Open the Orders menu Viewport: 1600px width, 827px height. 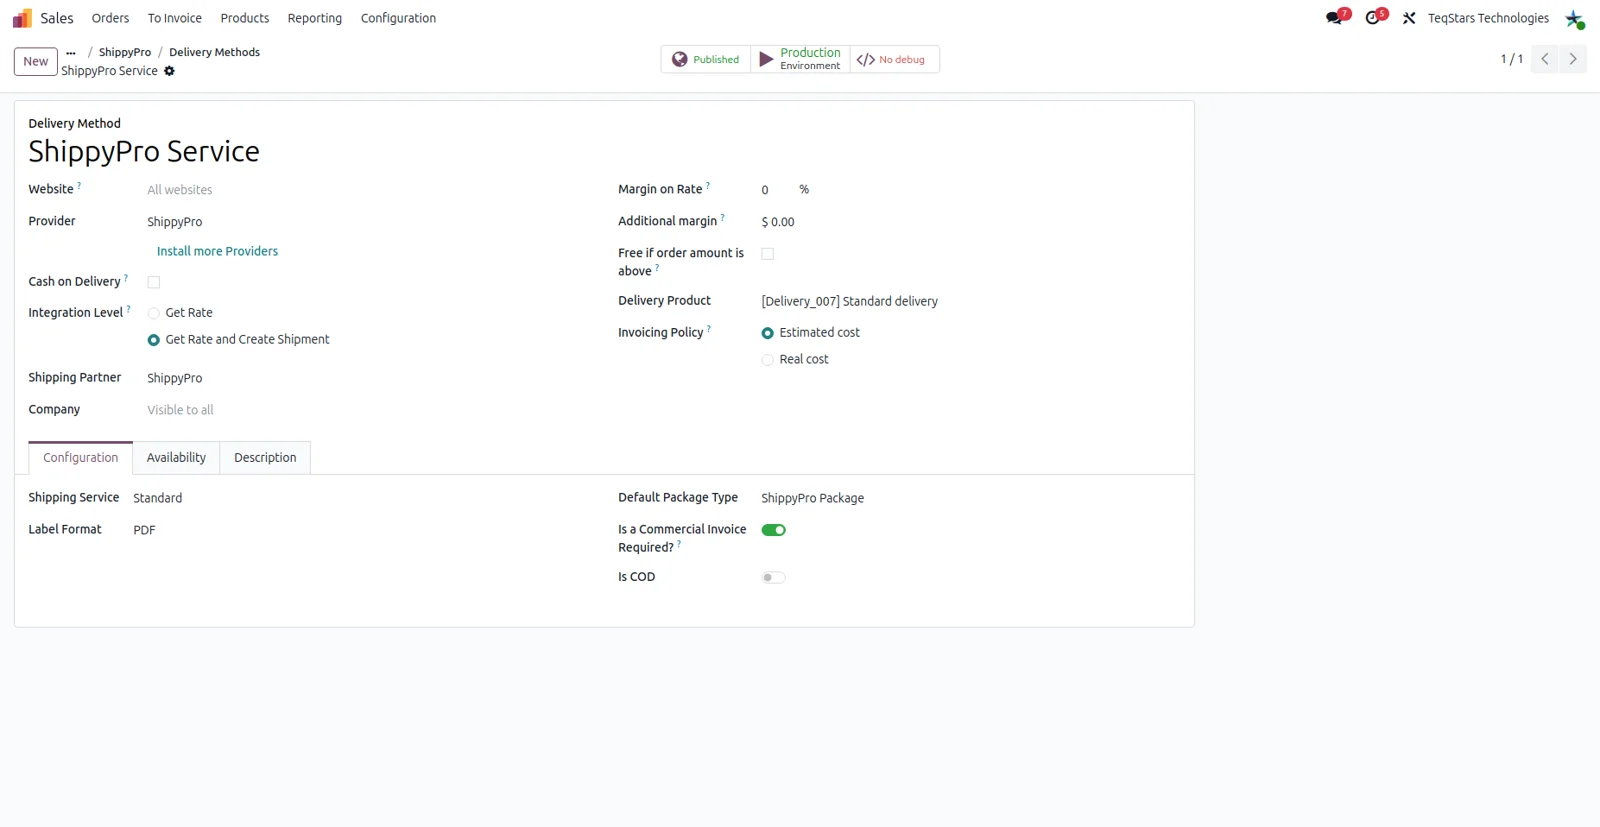click(x=110, y=18)
